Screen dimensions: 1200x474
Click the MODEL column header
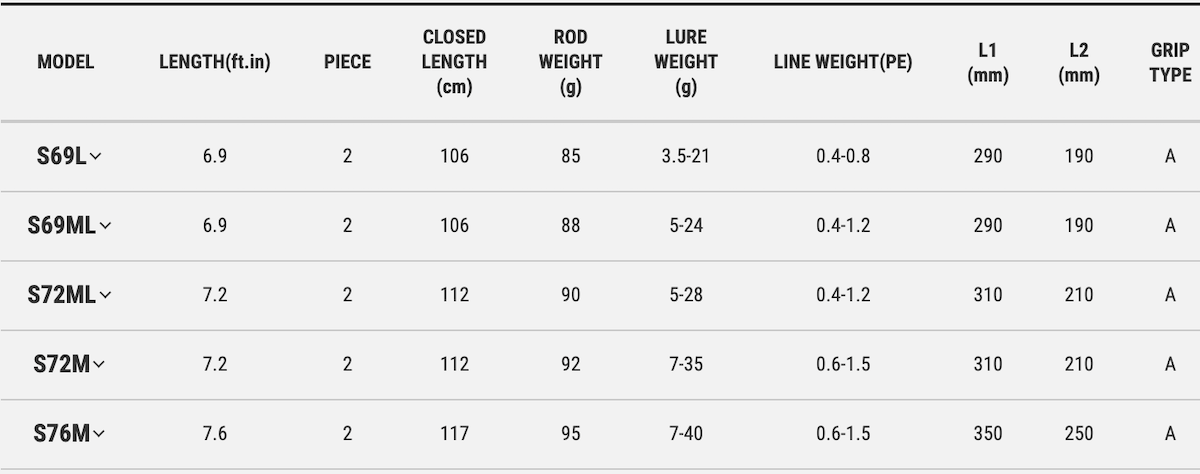tap(66, 62)
